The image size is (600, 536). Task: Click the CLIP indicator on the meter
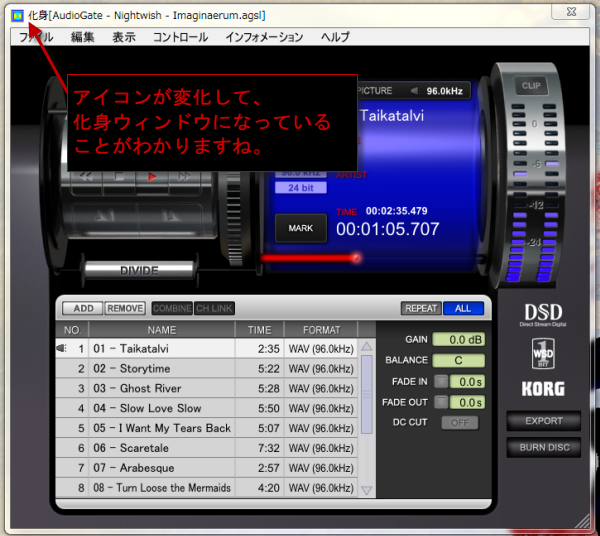tap(531, 86)
